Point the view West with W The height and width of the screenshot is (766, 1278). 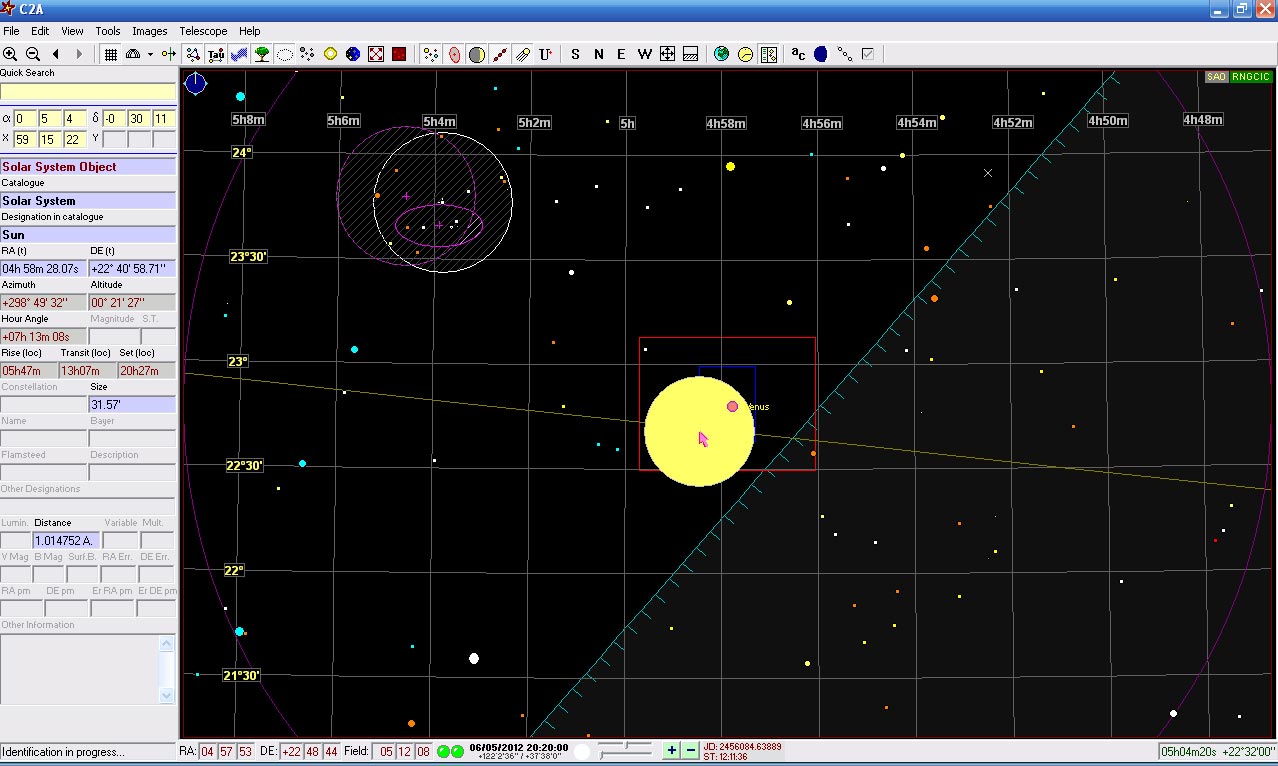point(645,54)
